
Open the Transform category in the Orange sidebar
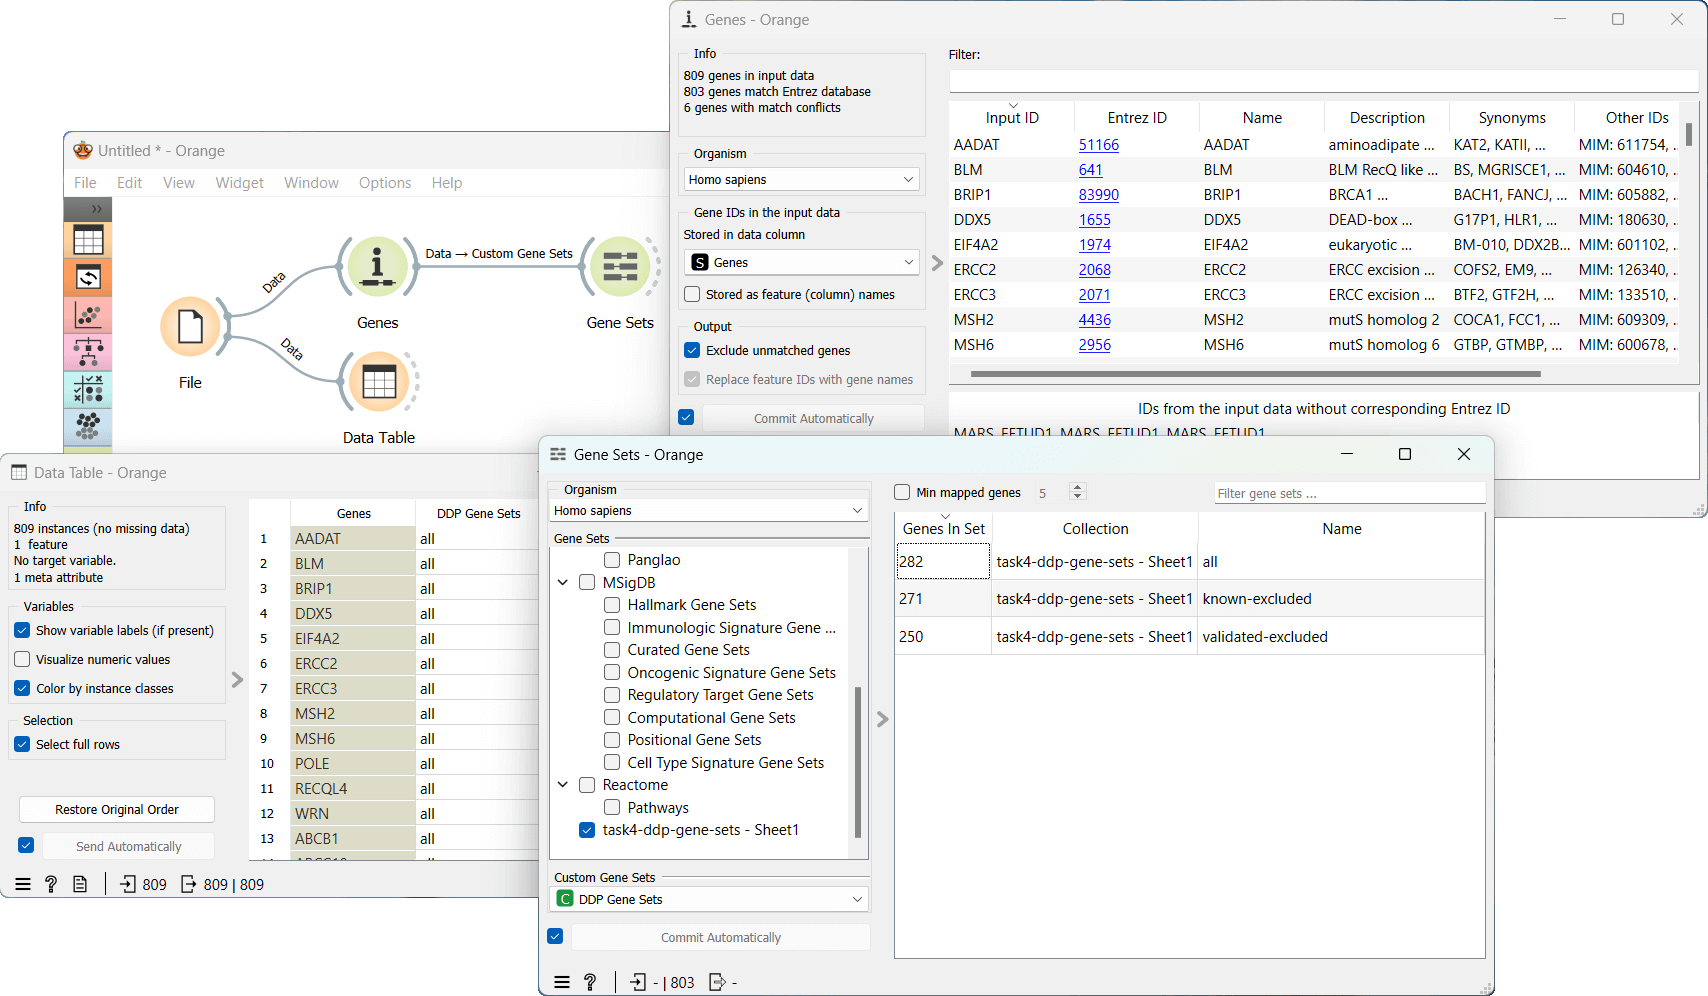pyautogui.click(x=88, y=278)
